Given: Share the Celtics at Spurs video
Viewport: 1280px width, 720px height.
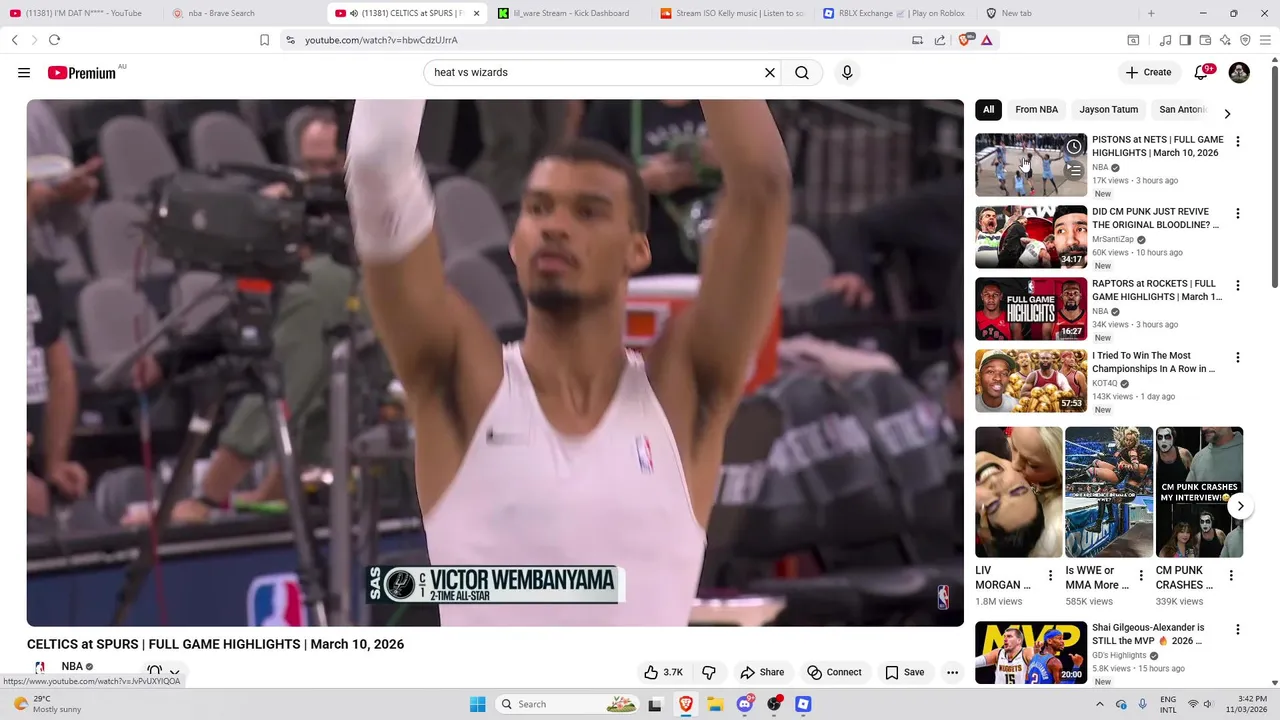Looking at the screenshot, I should coord(762,672).
